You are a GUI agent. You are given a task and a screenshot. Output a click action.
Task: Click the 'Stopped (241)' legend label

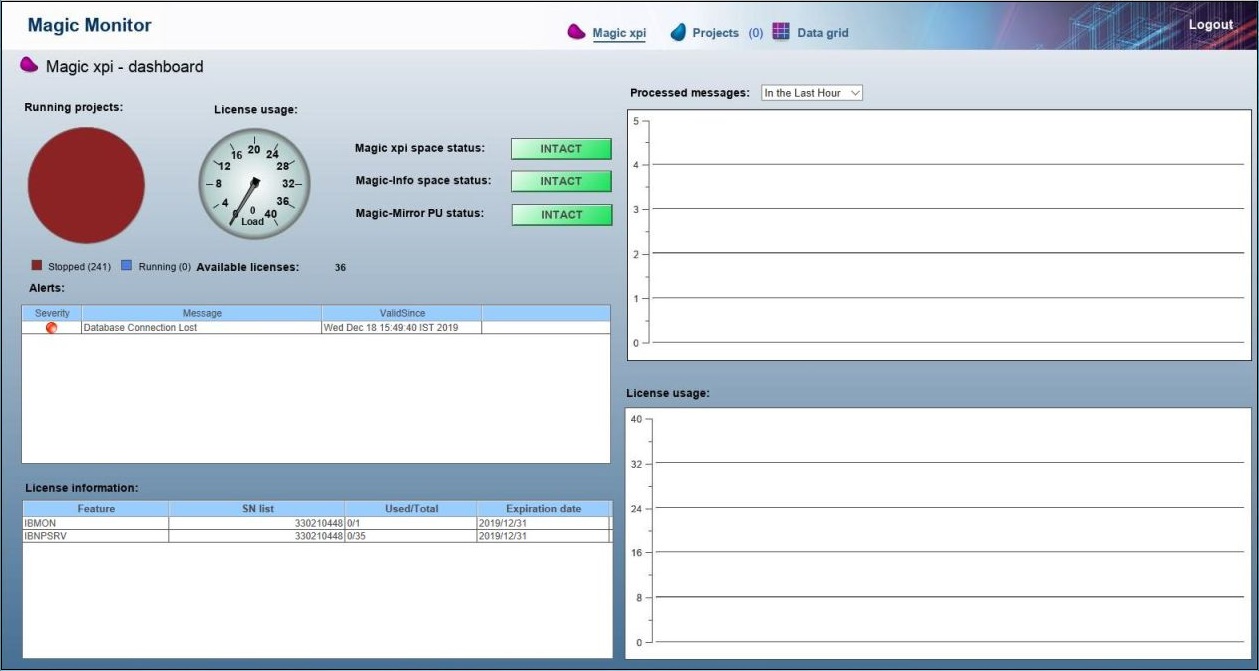pos(80,267)
